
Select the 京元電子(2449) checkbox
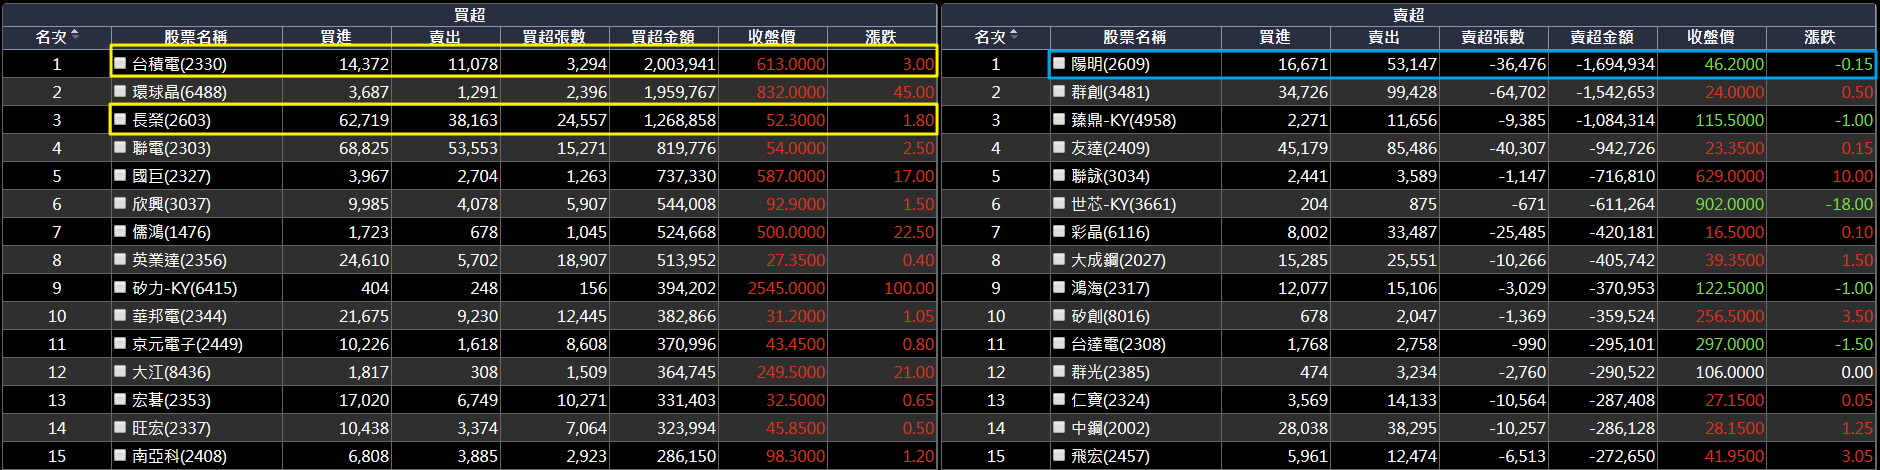point(120,343)
